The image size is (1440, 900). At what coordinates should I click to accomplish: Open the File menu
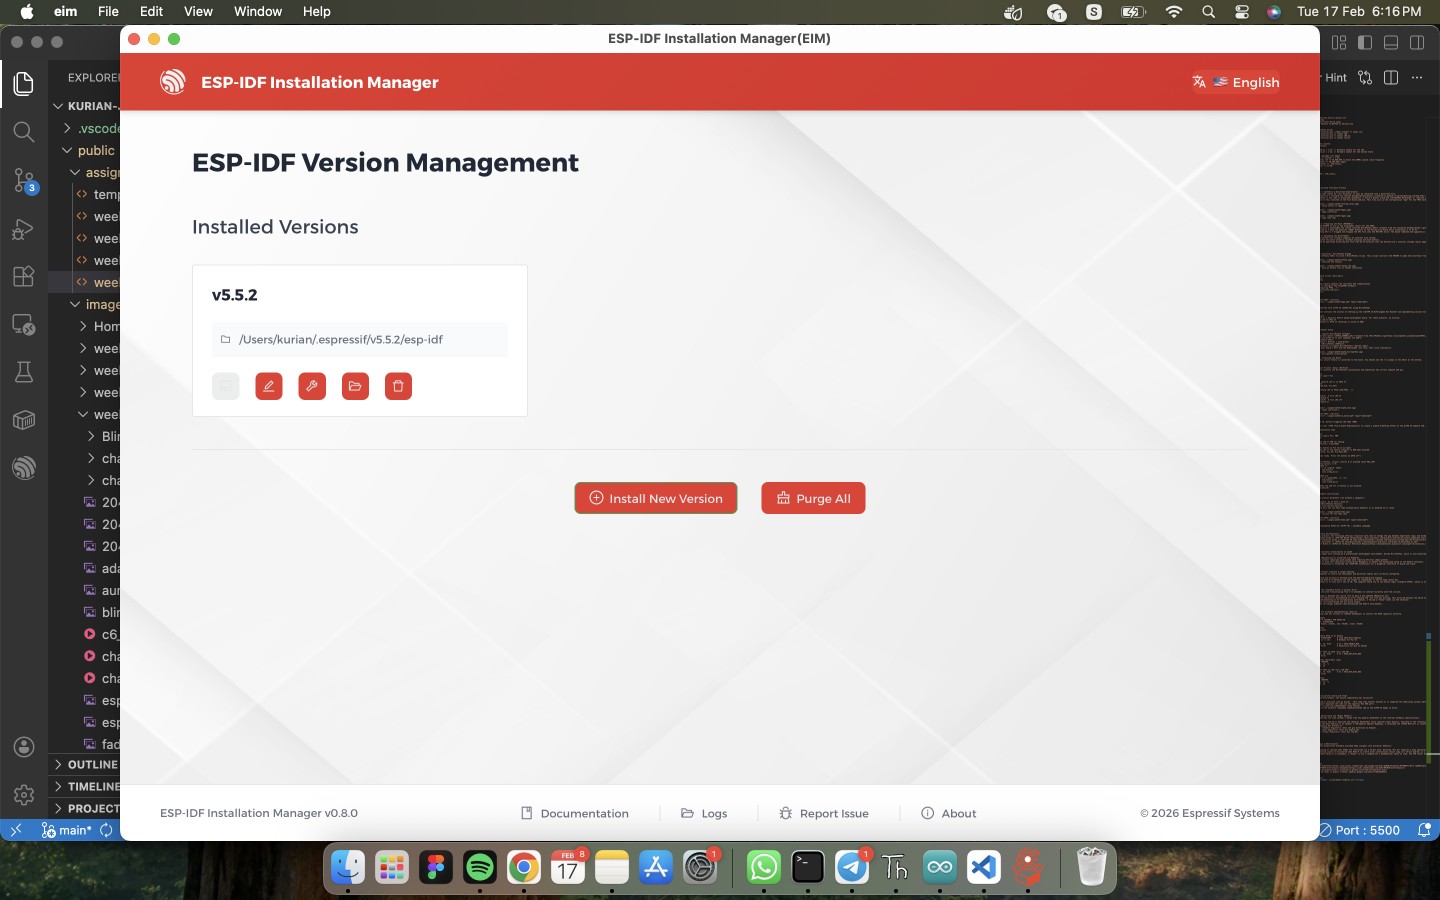pos(108,12)
